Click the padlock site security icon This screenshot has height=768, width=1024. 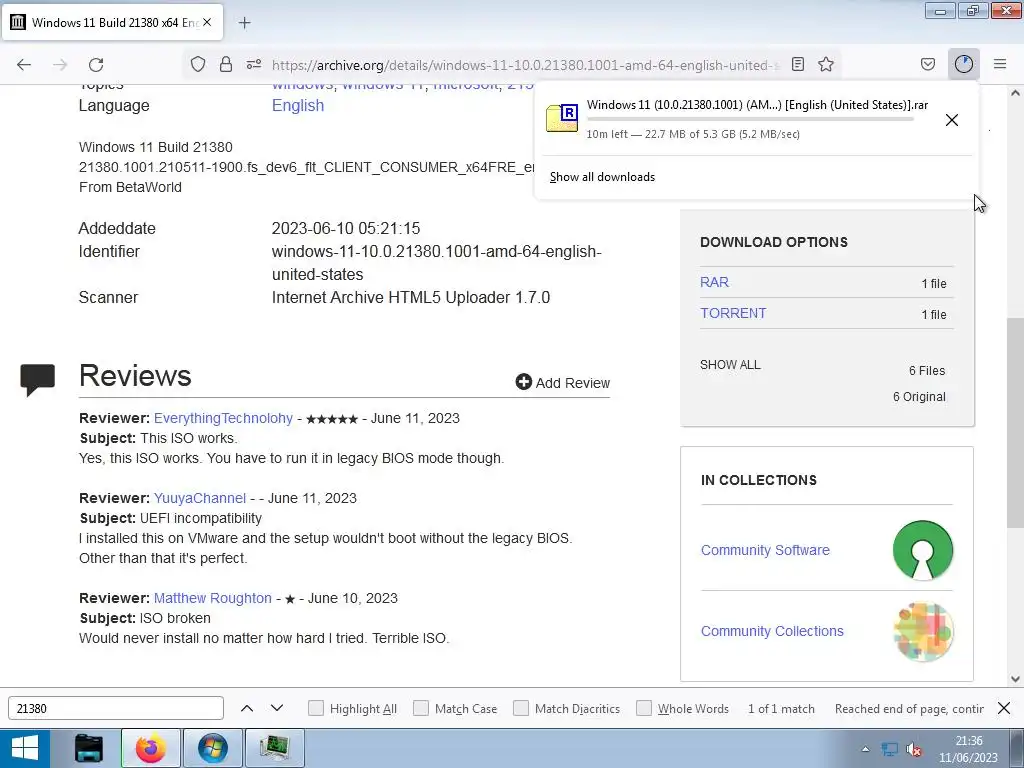[x=226, y=64]
